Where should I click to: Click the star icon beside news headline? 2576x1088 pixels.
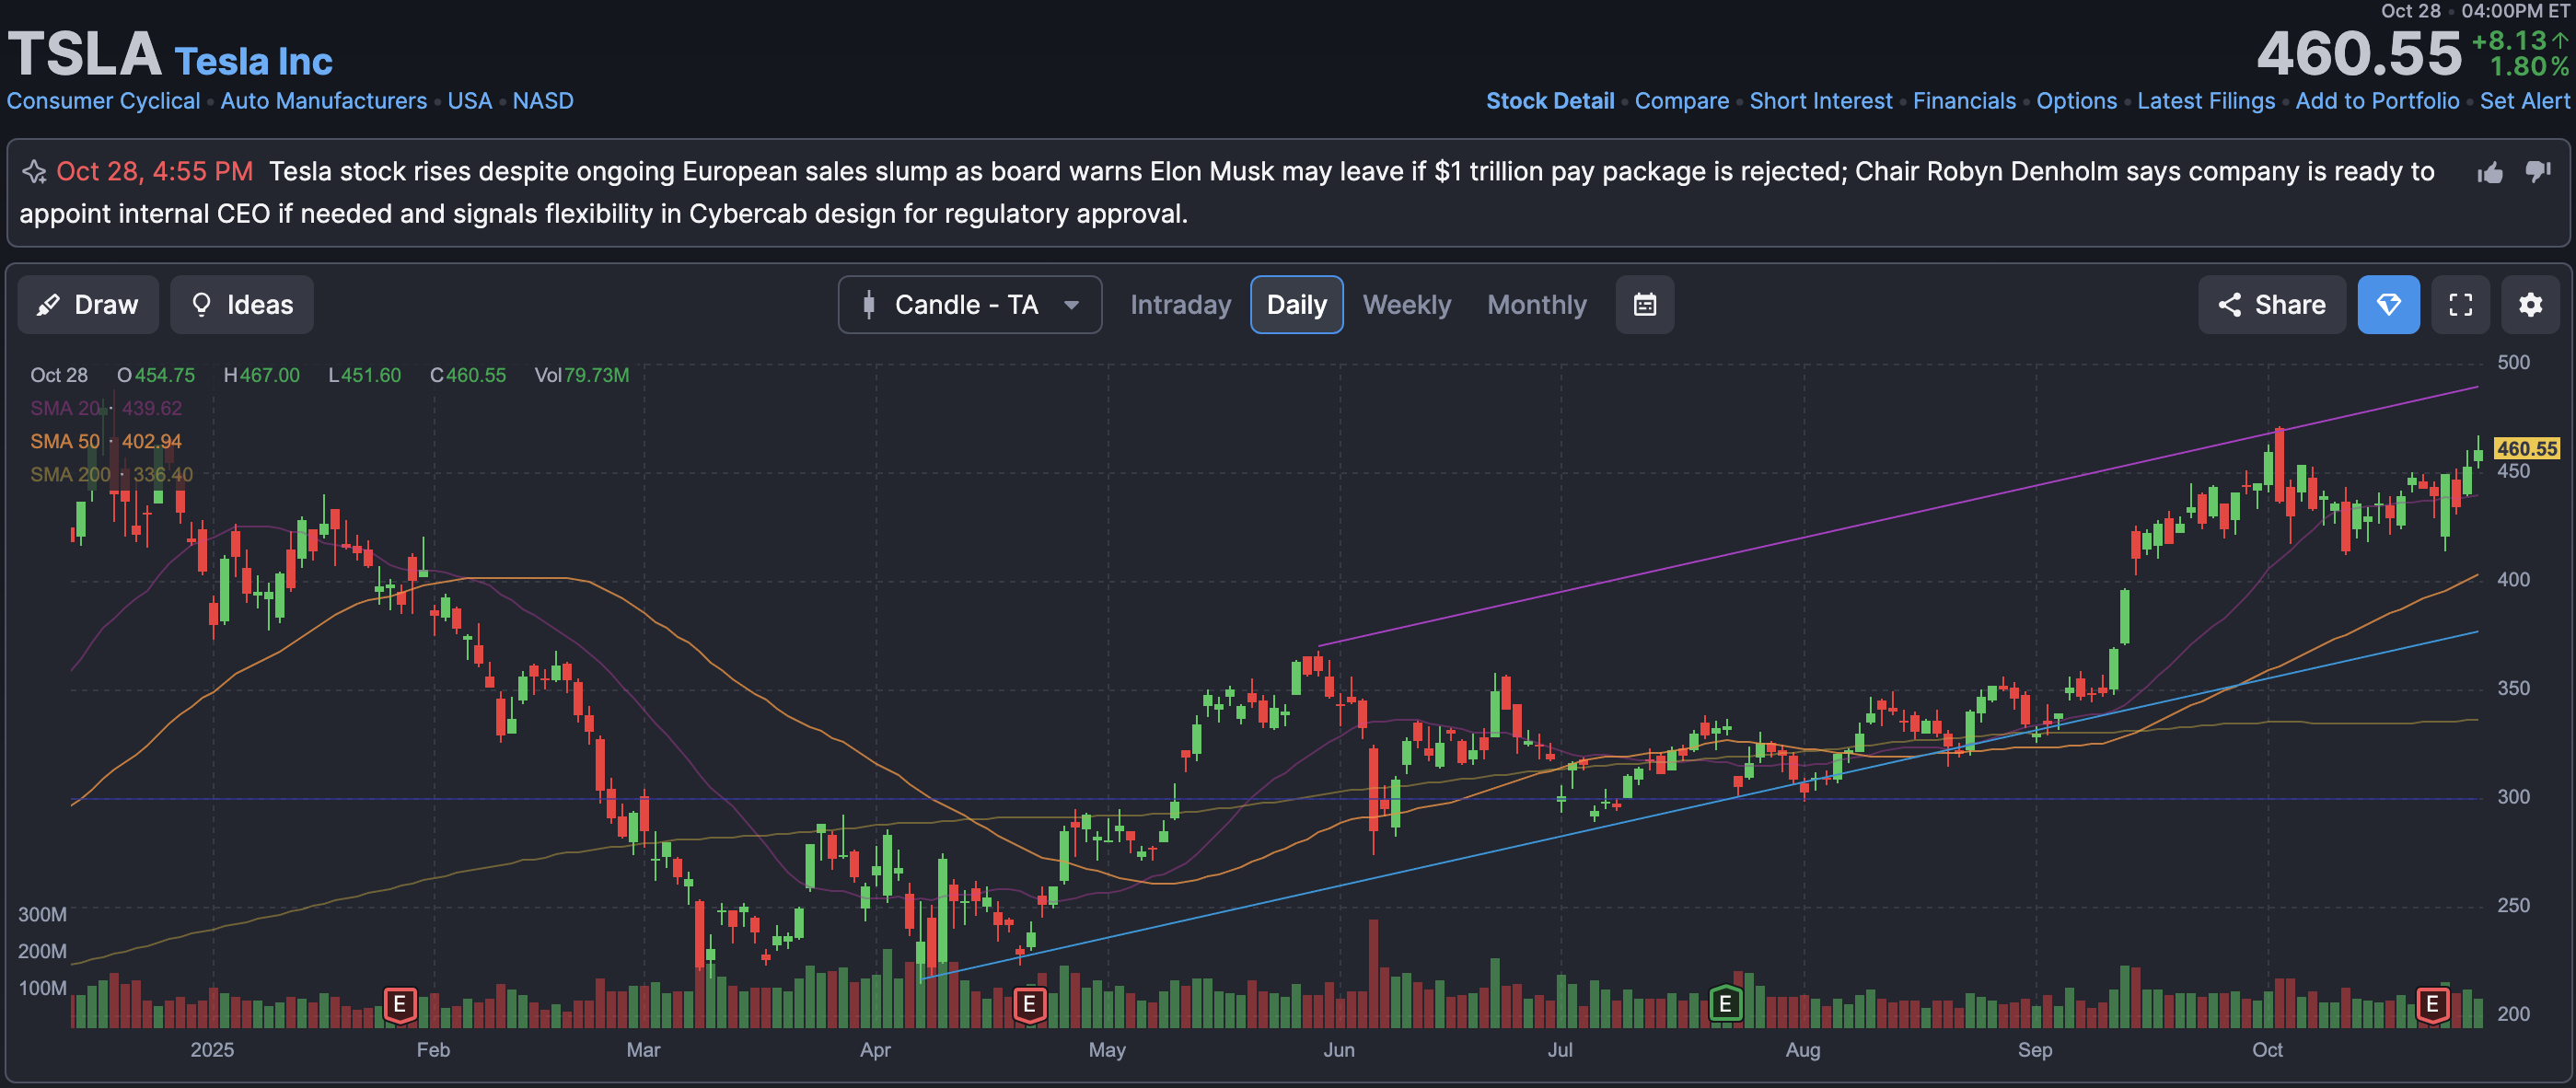coord(34,172)
